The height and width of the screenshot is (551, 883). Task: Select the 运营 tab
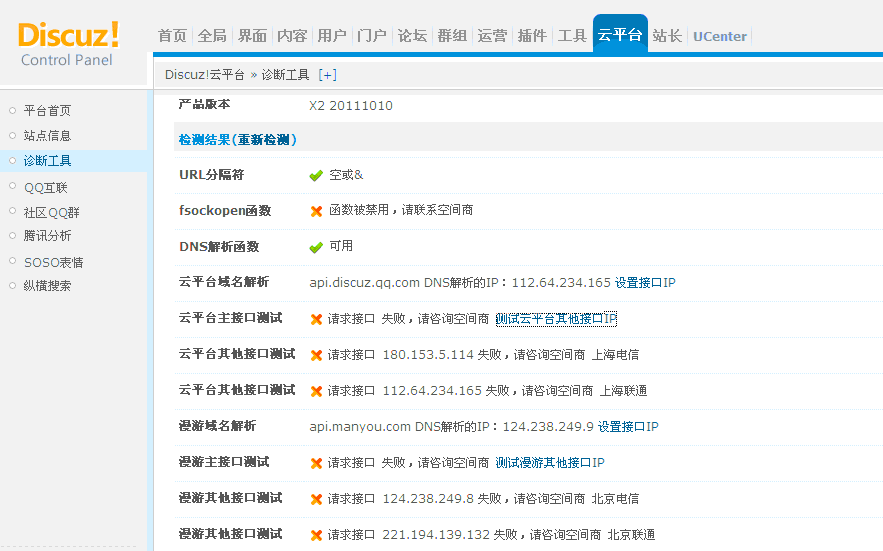tap(492, 36)
